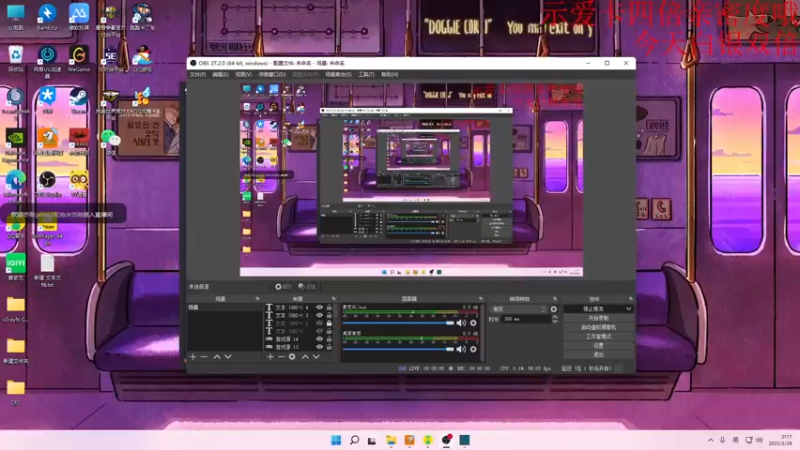This screenshot has width=800, height=450.
Task: Mute the 麦克风/Aux speaker icon
Action: (461, 323)
